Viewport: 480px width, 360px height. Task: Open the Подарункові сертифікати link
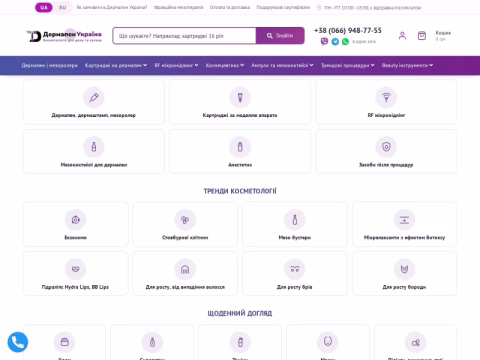tap(283, 7)
